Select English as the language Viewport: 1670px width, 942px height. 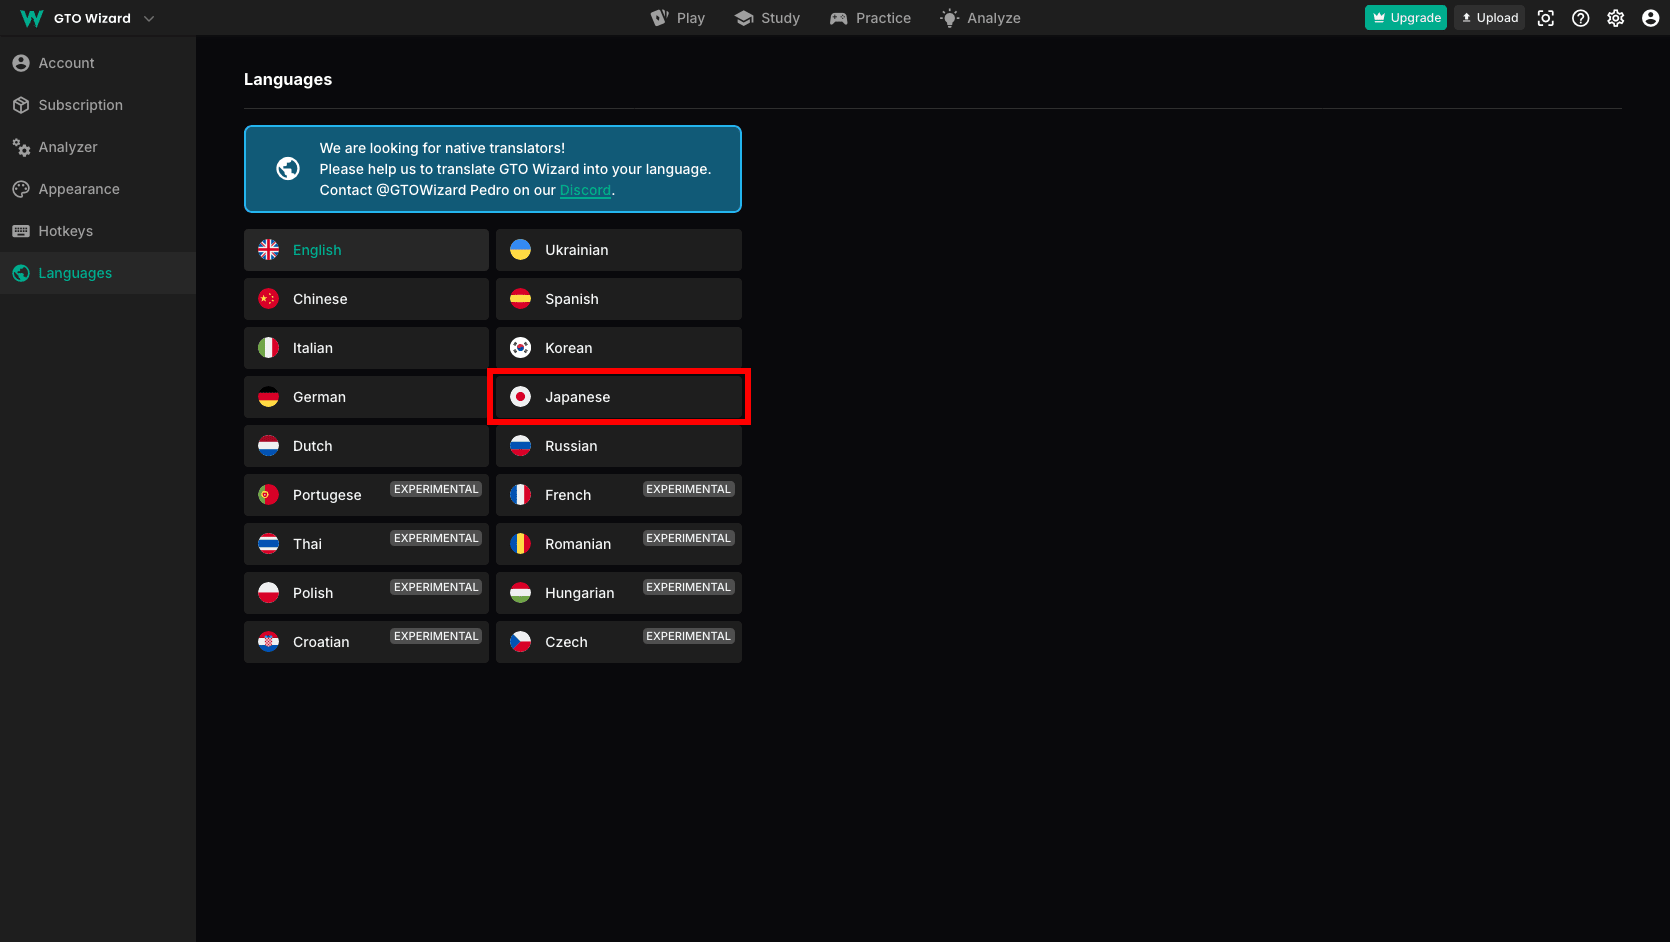point(366,250)
